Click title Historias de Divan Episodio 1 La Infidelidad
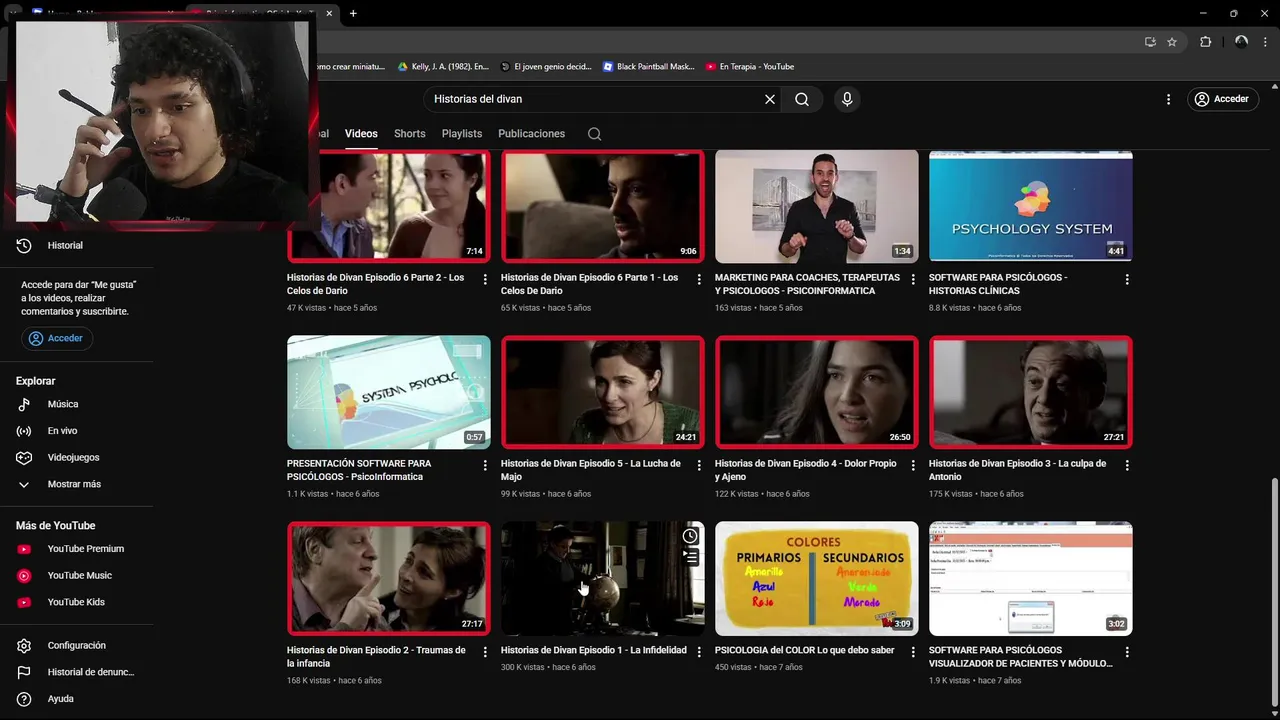Image resolution: width=1280 pixels, height=720 pixels. pyautogui.click(x=593, y=650)
